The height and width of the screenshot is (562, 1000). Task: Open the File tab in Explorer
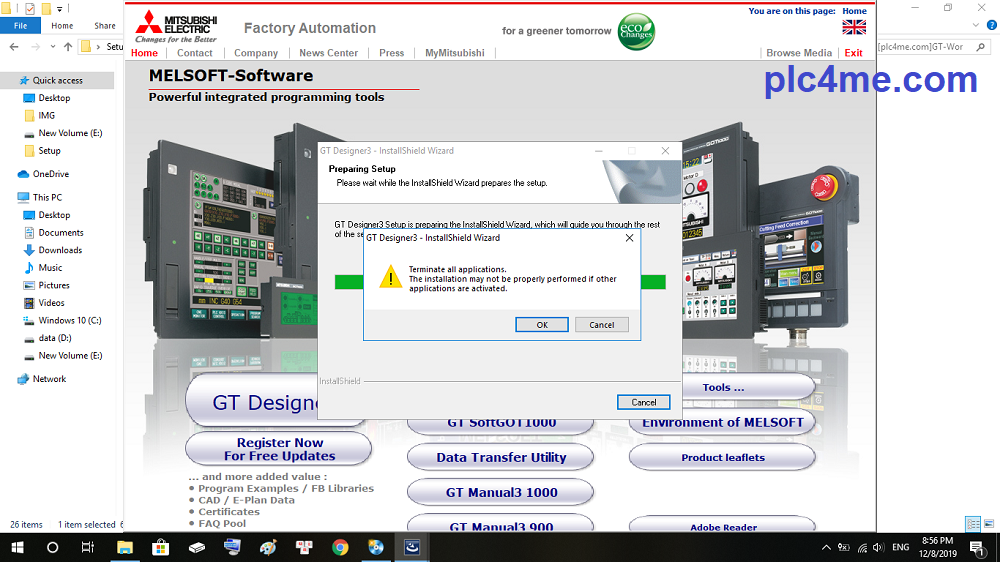[x=20, y=26]
